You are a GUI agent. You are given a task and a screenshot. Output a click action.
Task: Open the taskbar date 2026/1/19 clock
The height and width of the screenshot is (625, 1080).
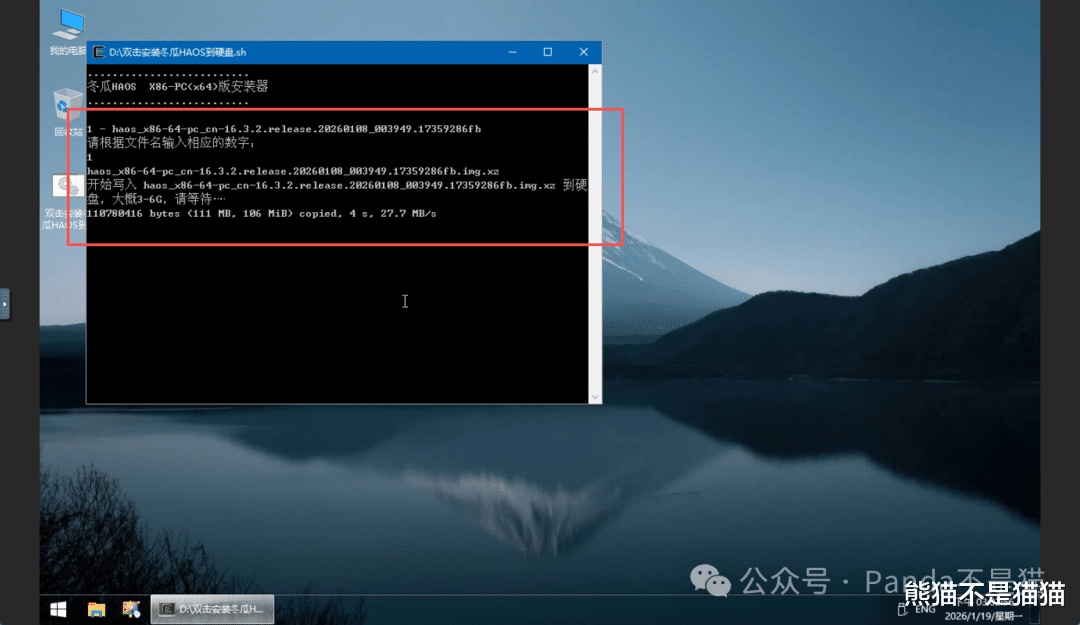pos(983,615)
